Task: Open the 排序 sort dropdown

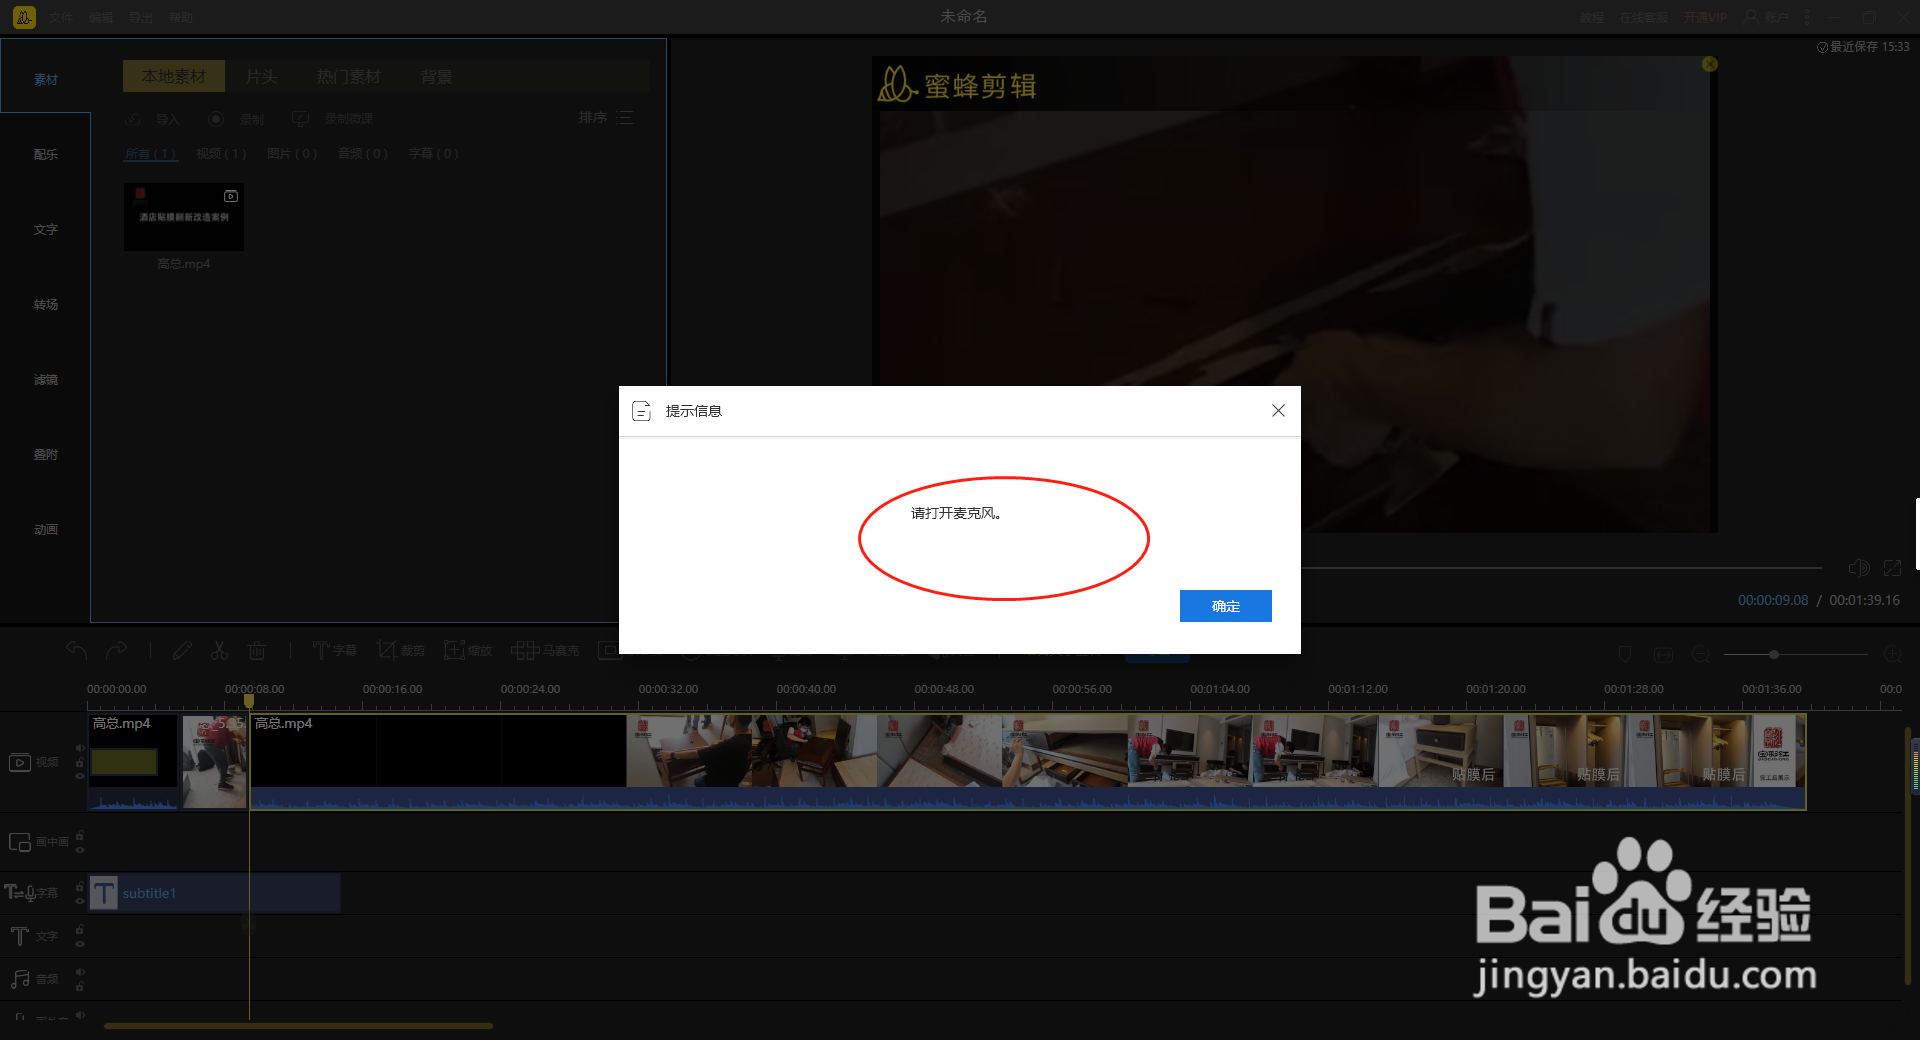Action: [x=606, y=118]
